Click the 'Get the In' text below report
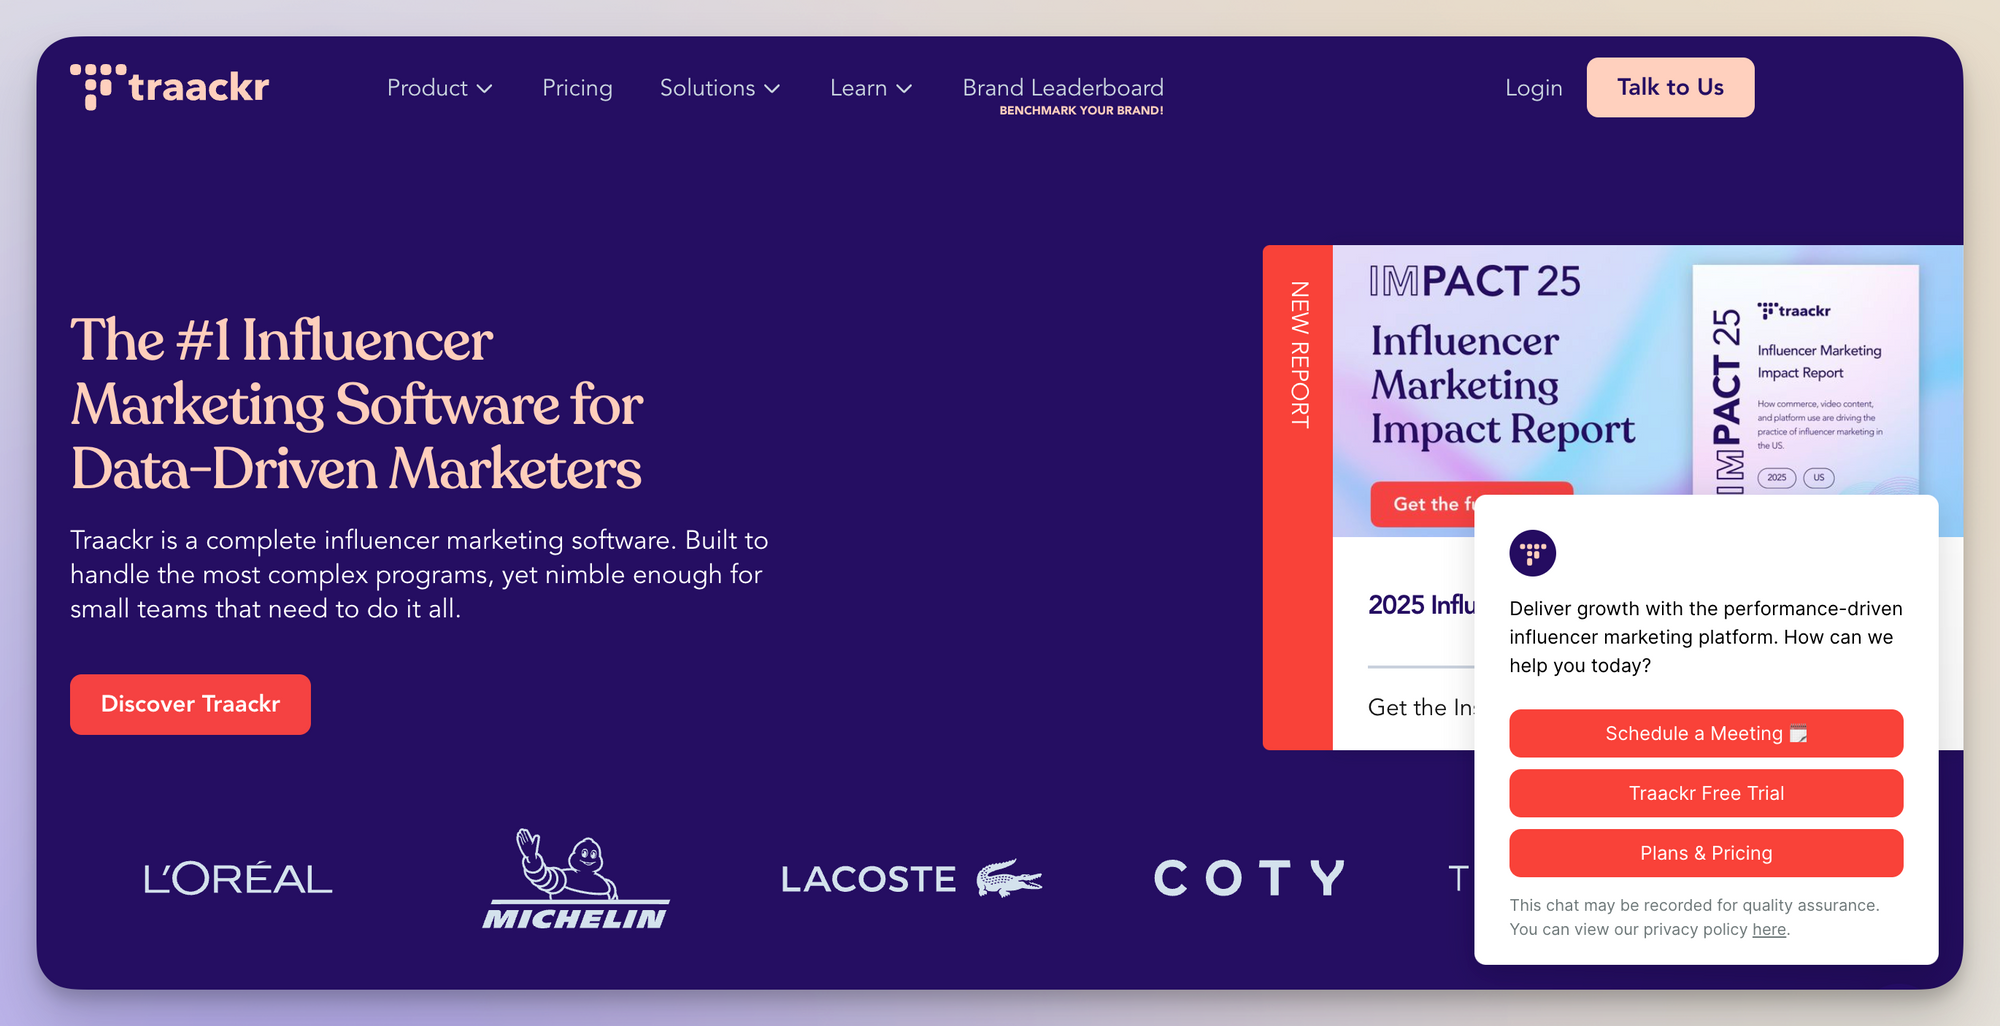 [1421, 708]
